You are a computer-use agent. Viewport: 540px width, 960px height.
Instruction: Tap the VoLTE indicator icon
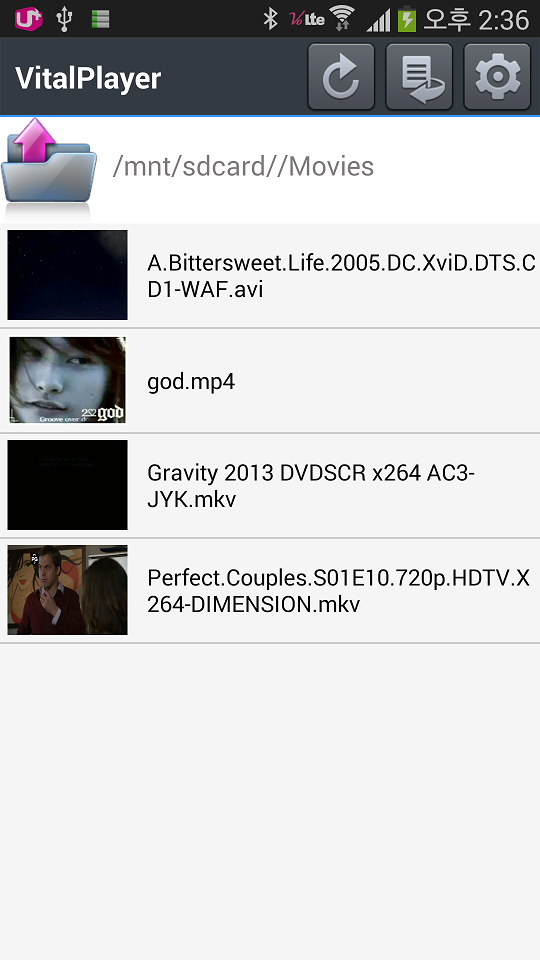point(306,18)
